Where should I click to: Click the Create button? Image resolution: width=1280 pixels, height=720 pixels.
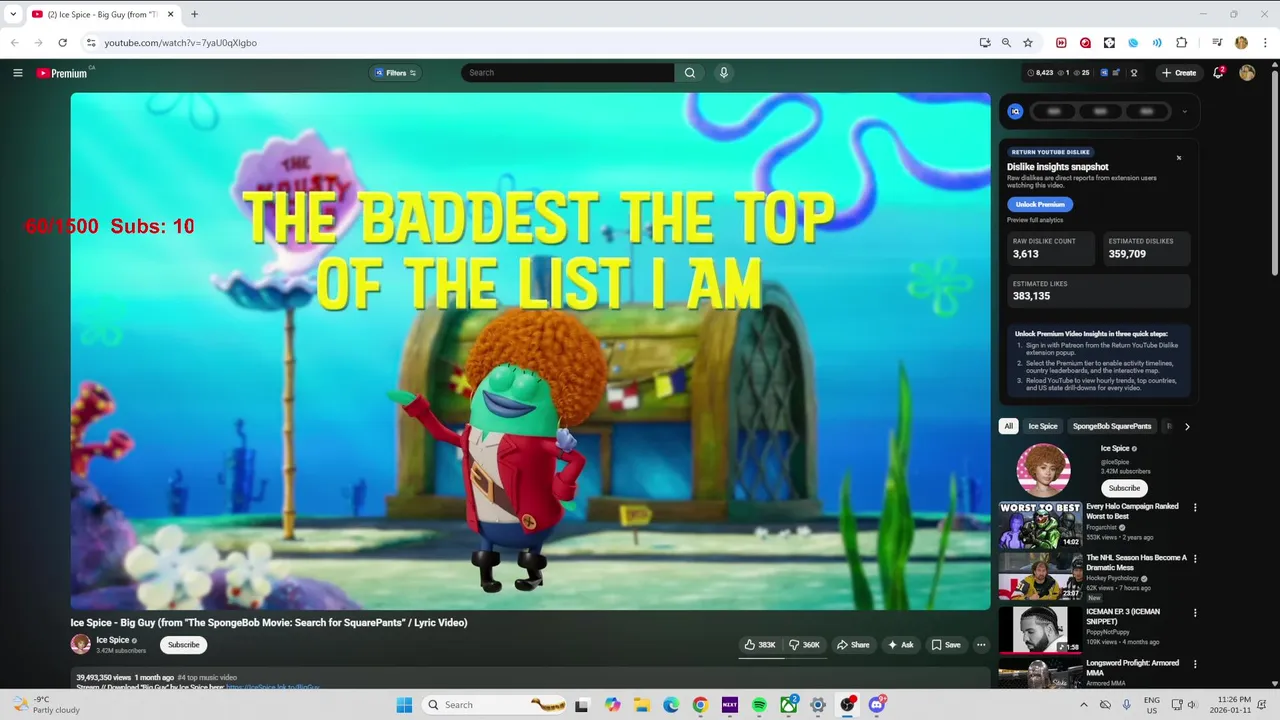tap(1179, 73)
